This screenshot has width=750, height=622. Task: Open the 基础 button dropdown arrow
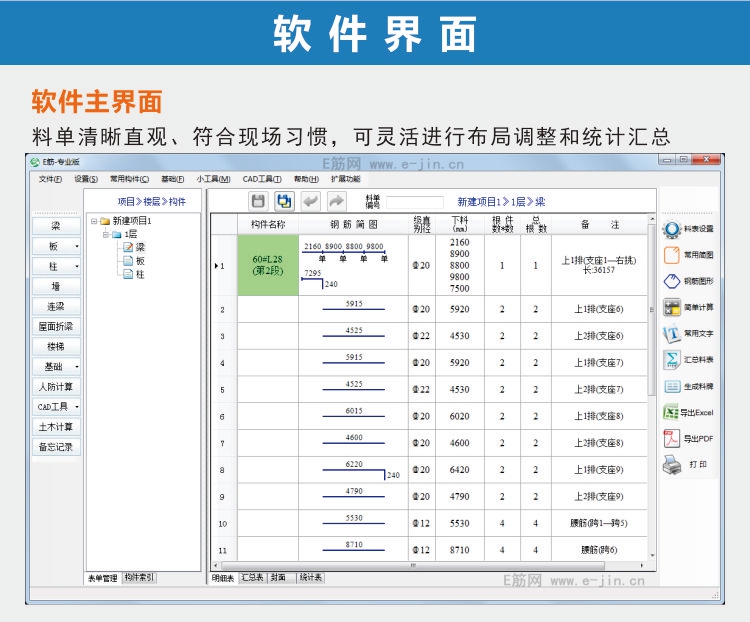[x=77, y=367]
